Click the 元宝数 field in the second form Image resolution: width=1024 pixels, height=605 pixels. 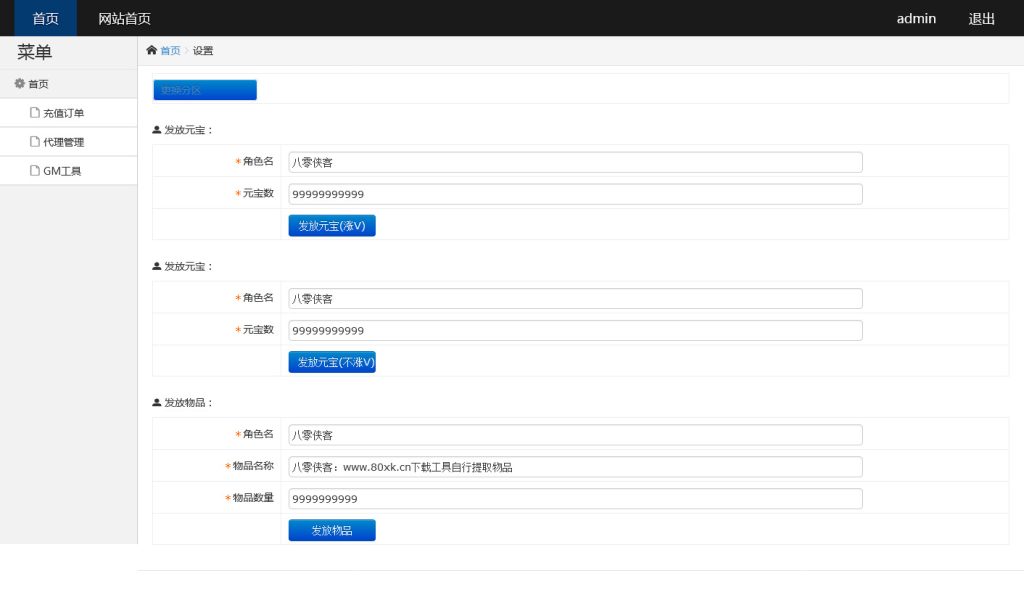(x=575, y=330)
